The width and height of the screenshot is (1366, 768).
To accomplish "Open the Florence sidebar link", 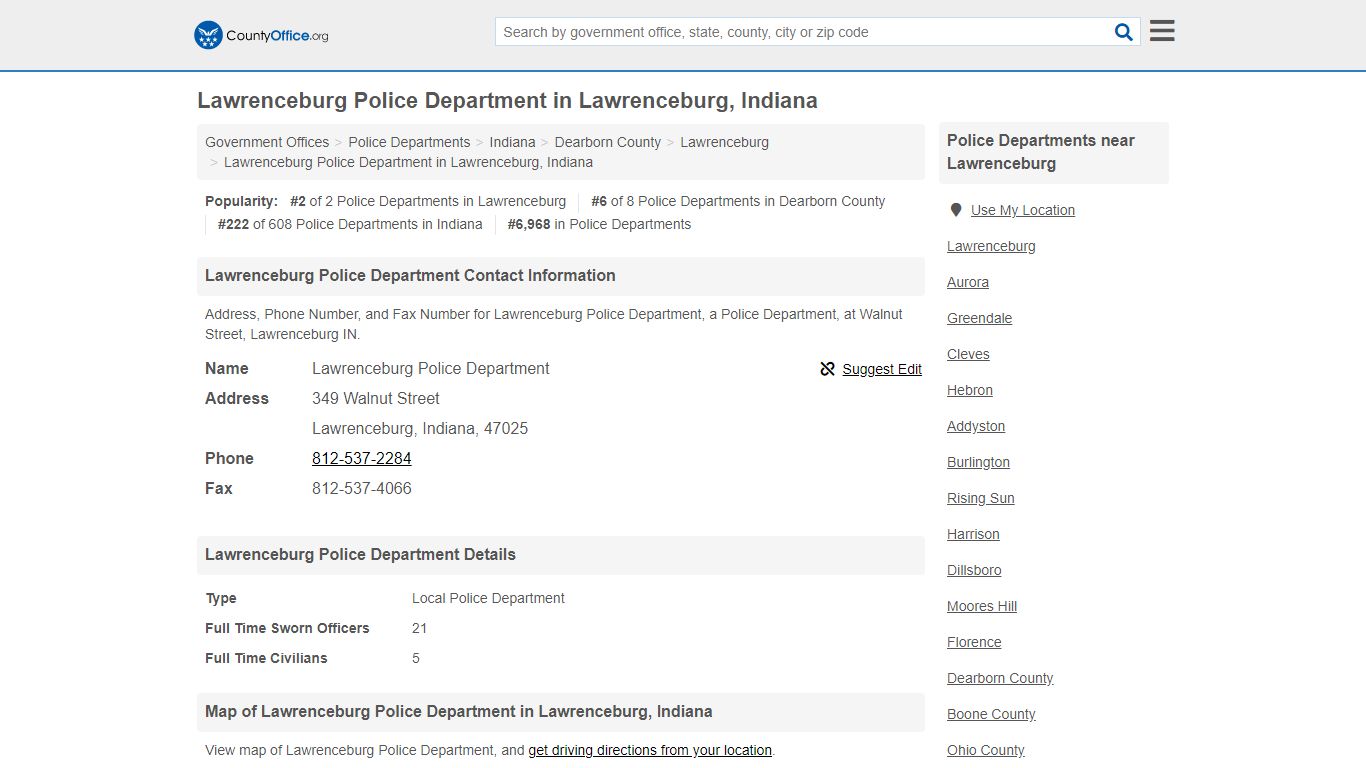I will tap(974, 642).
